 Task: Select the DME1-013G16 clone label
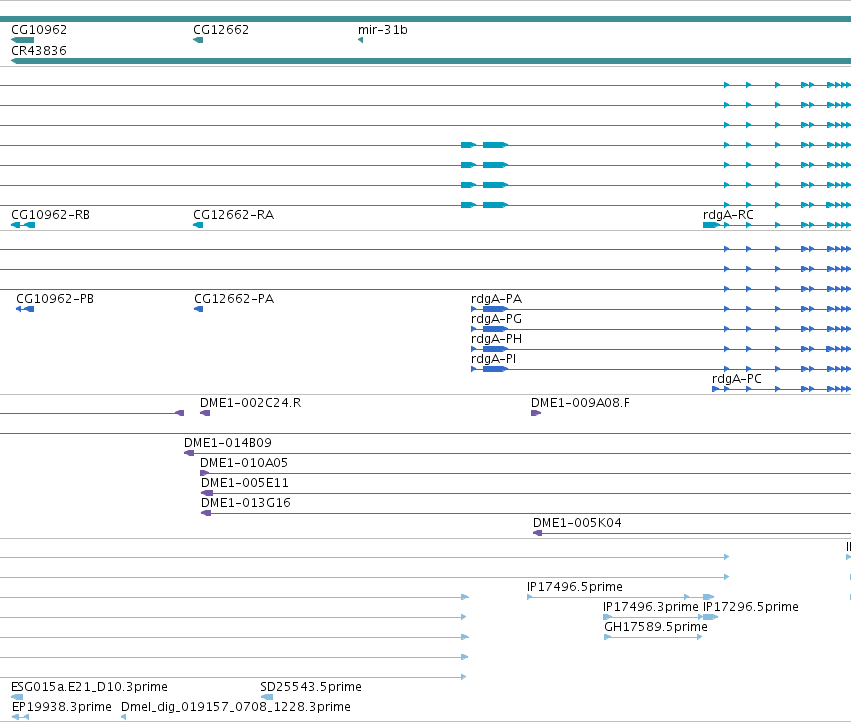tap(246, 503)
